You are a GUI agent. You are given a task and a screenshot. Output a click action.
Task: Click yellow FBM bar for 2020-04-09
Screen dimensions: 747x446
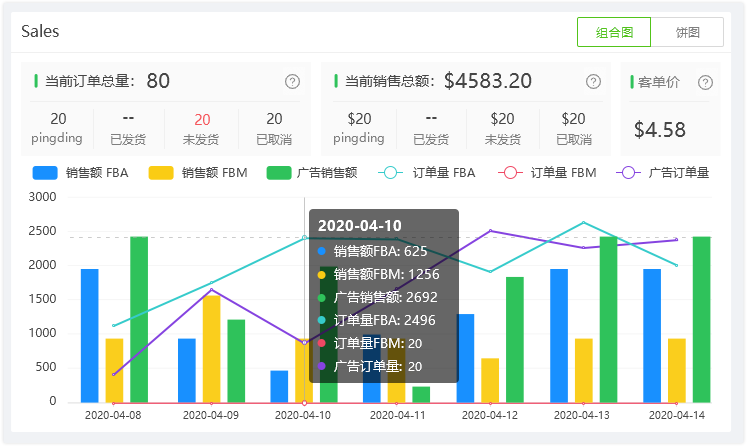(x=212, y=349)
